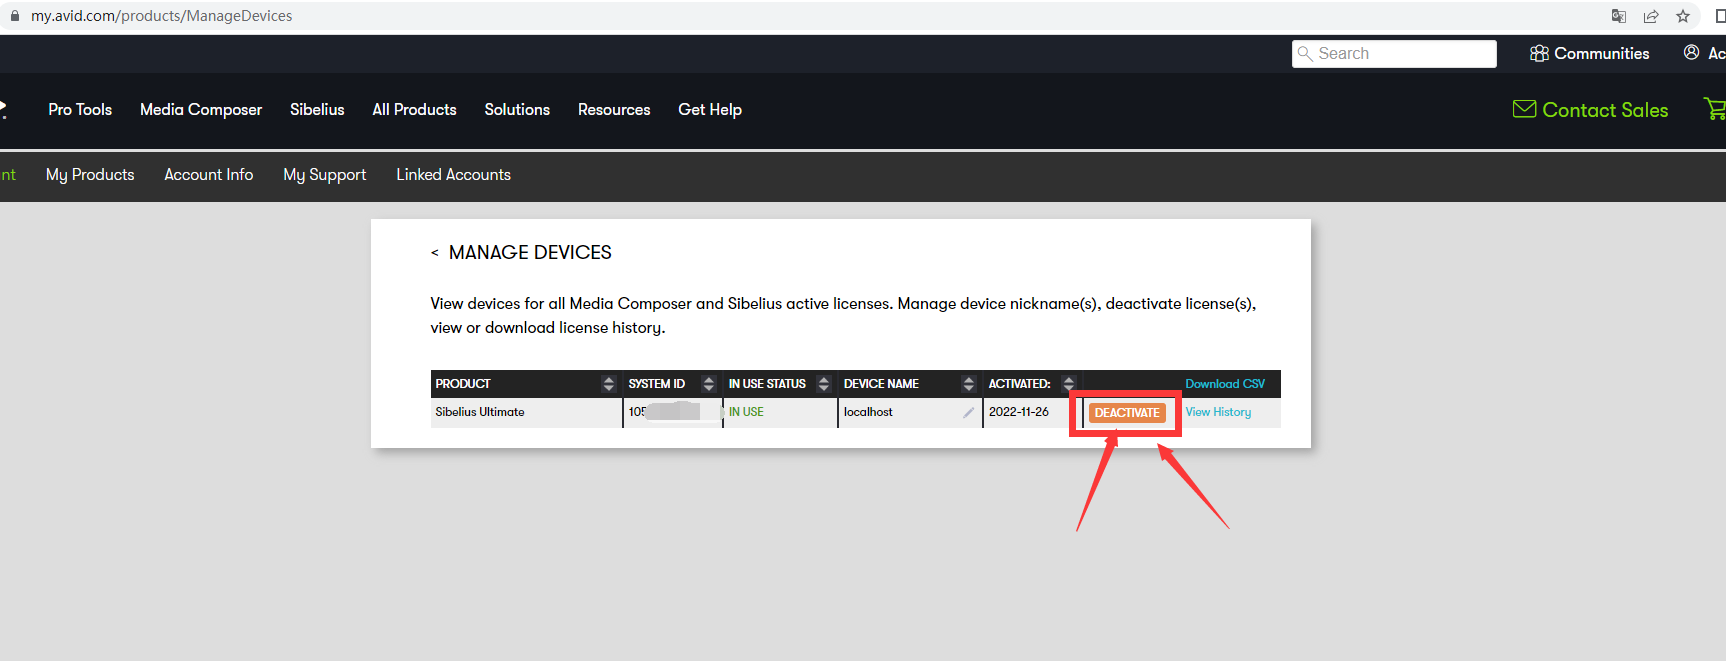Open the shopping cart icon

tap(1714, 109)
